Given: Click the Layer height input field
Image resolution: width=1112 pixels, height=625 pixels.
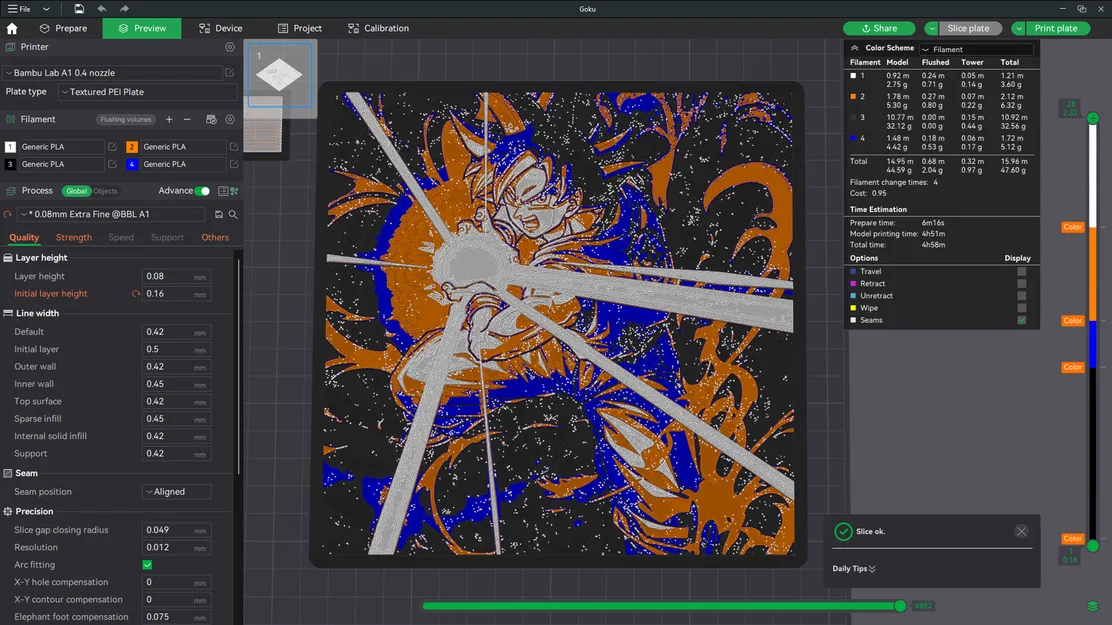Looking at the screenshot, I should 176,277.
